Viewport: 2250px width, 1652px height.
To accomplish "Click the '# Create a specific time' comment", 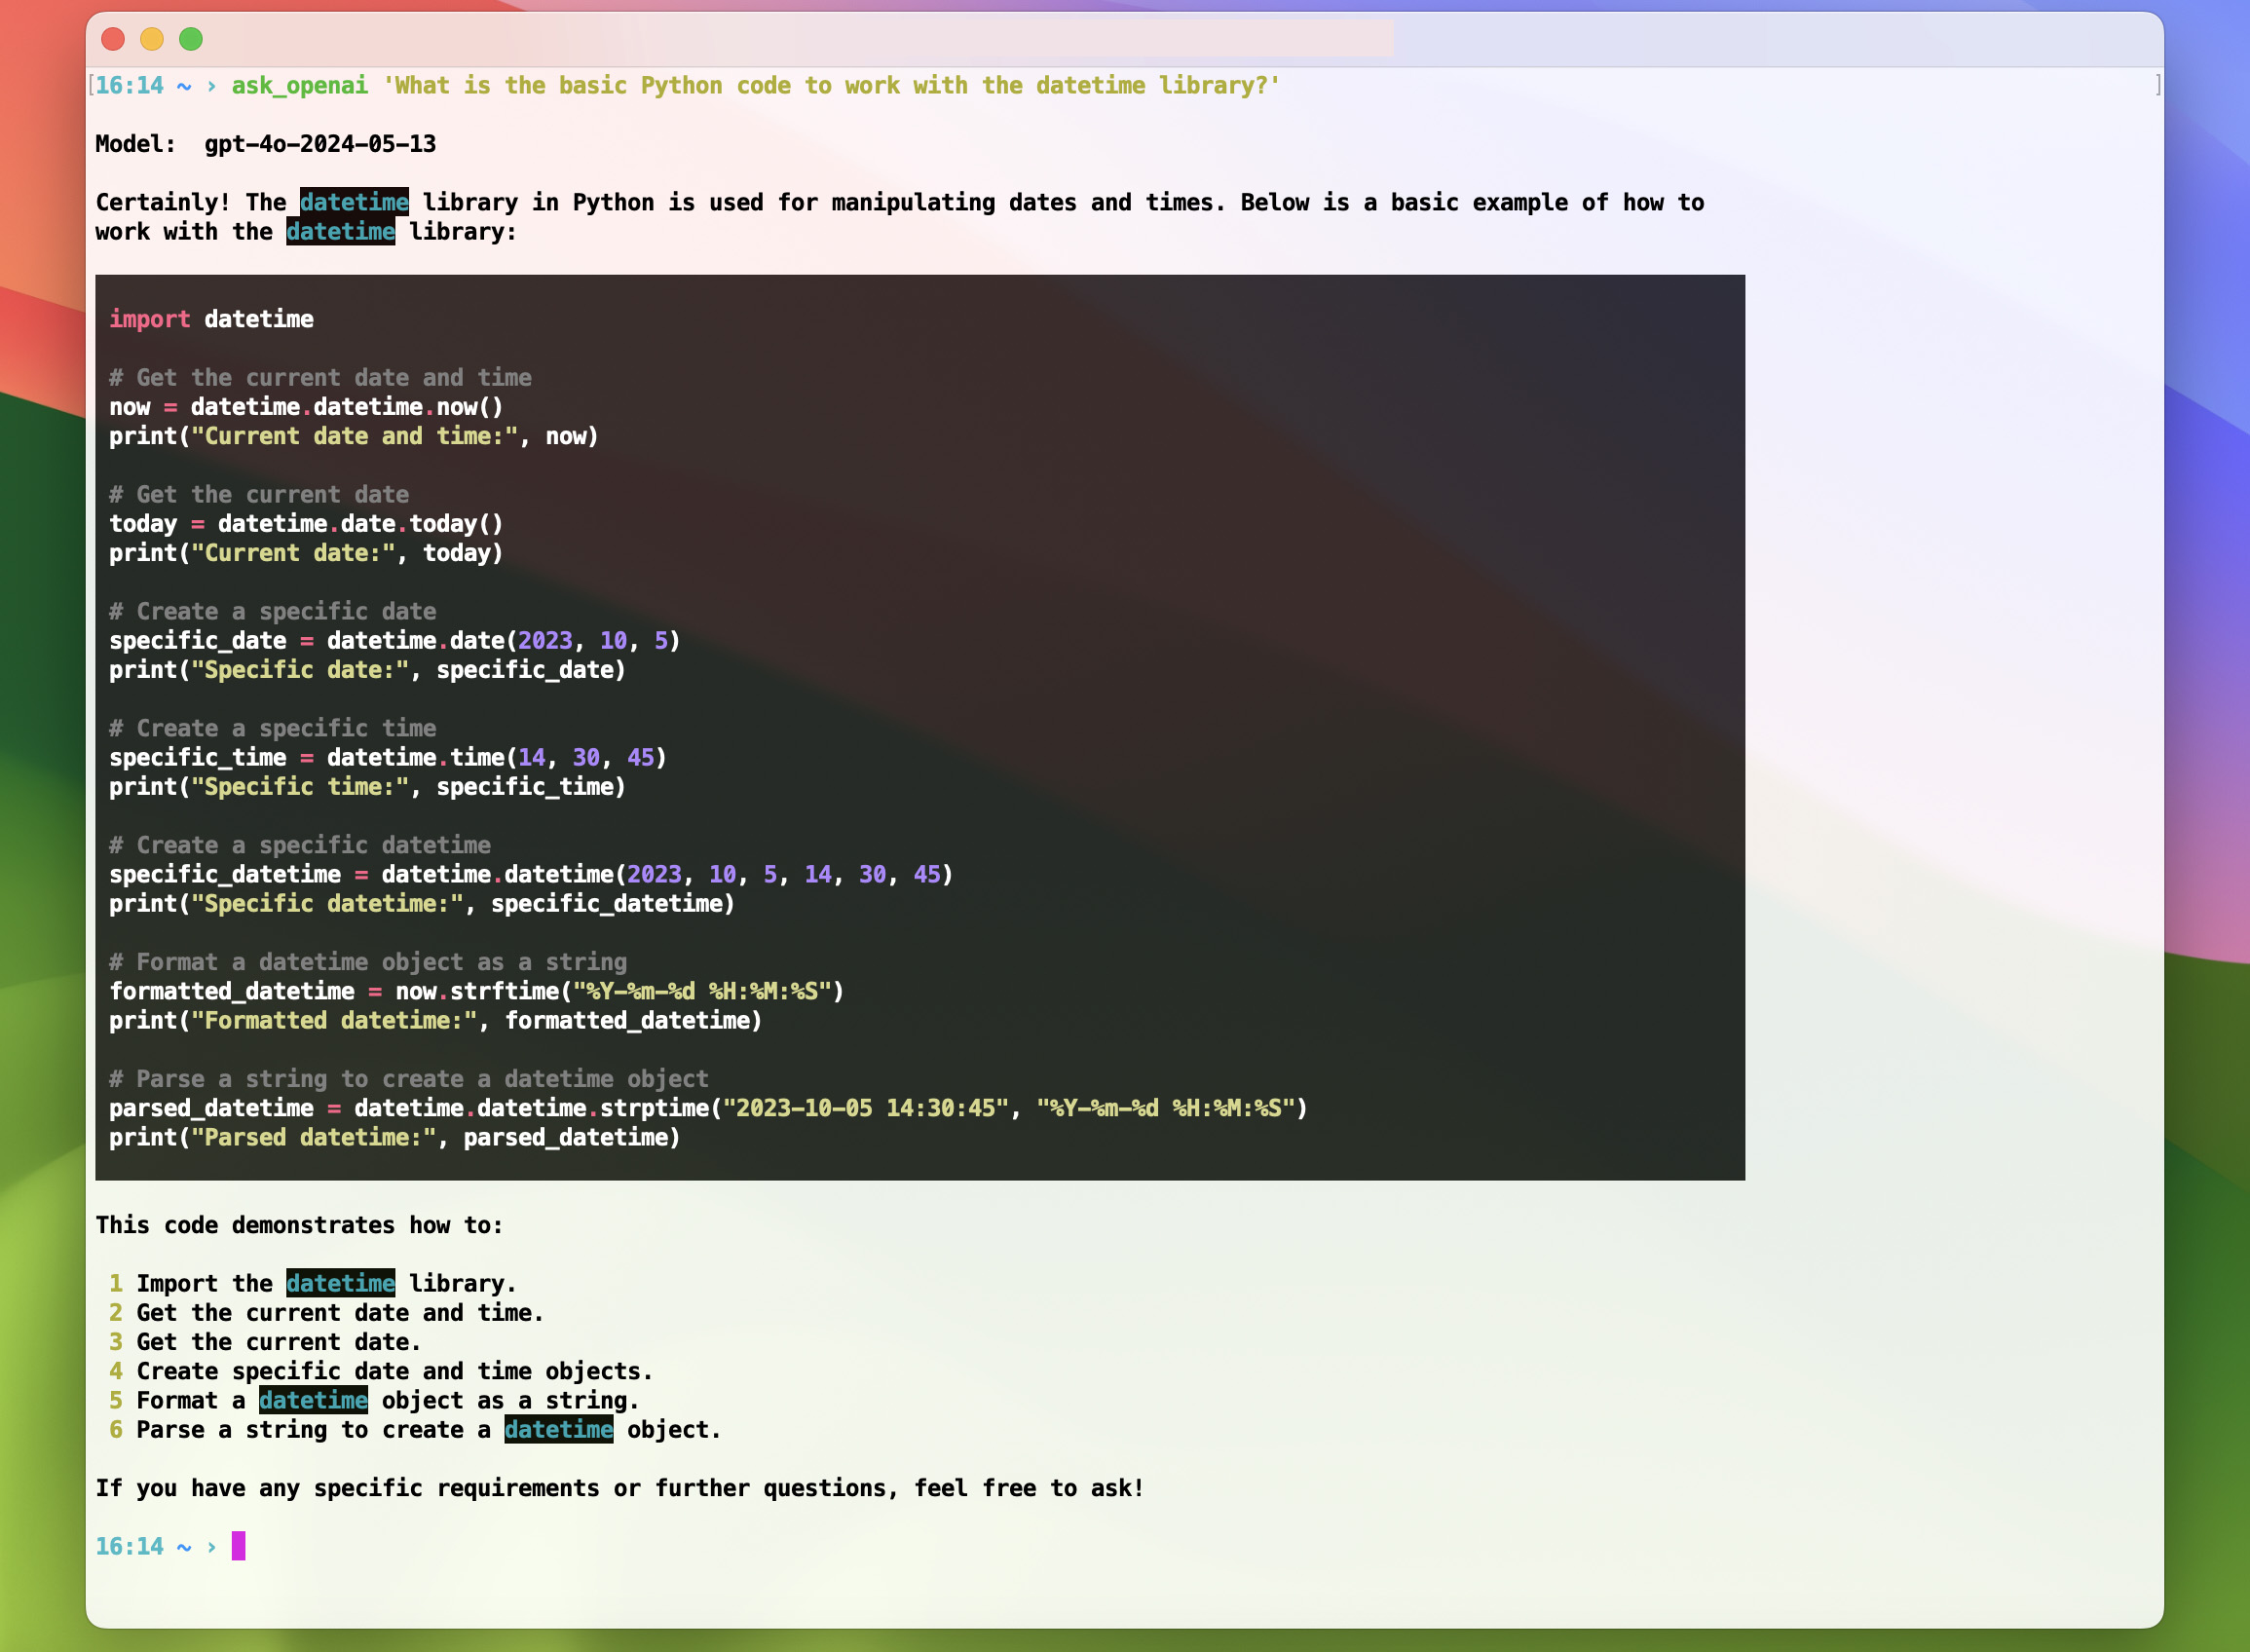I will (x=272, y=728).
